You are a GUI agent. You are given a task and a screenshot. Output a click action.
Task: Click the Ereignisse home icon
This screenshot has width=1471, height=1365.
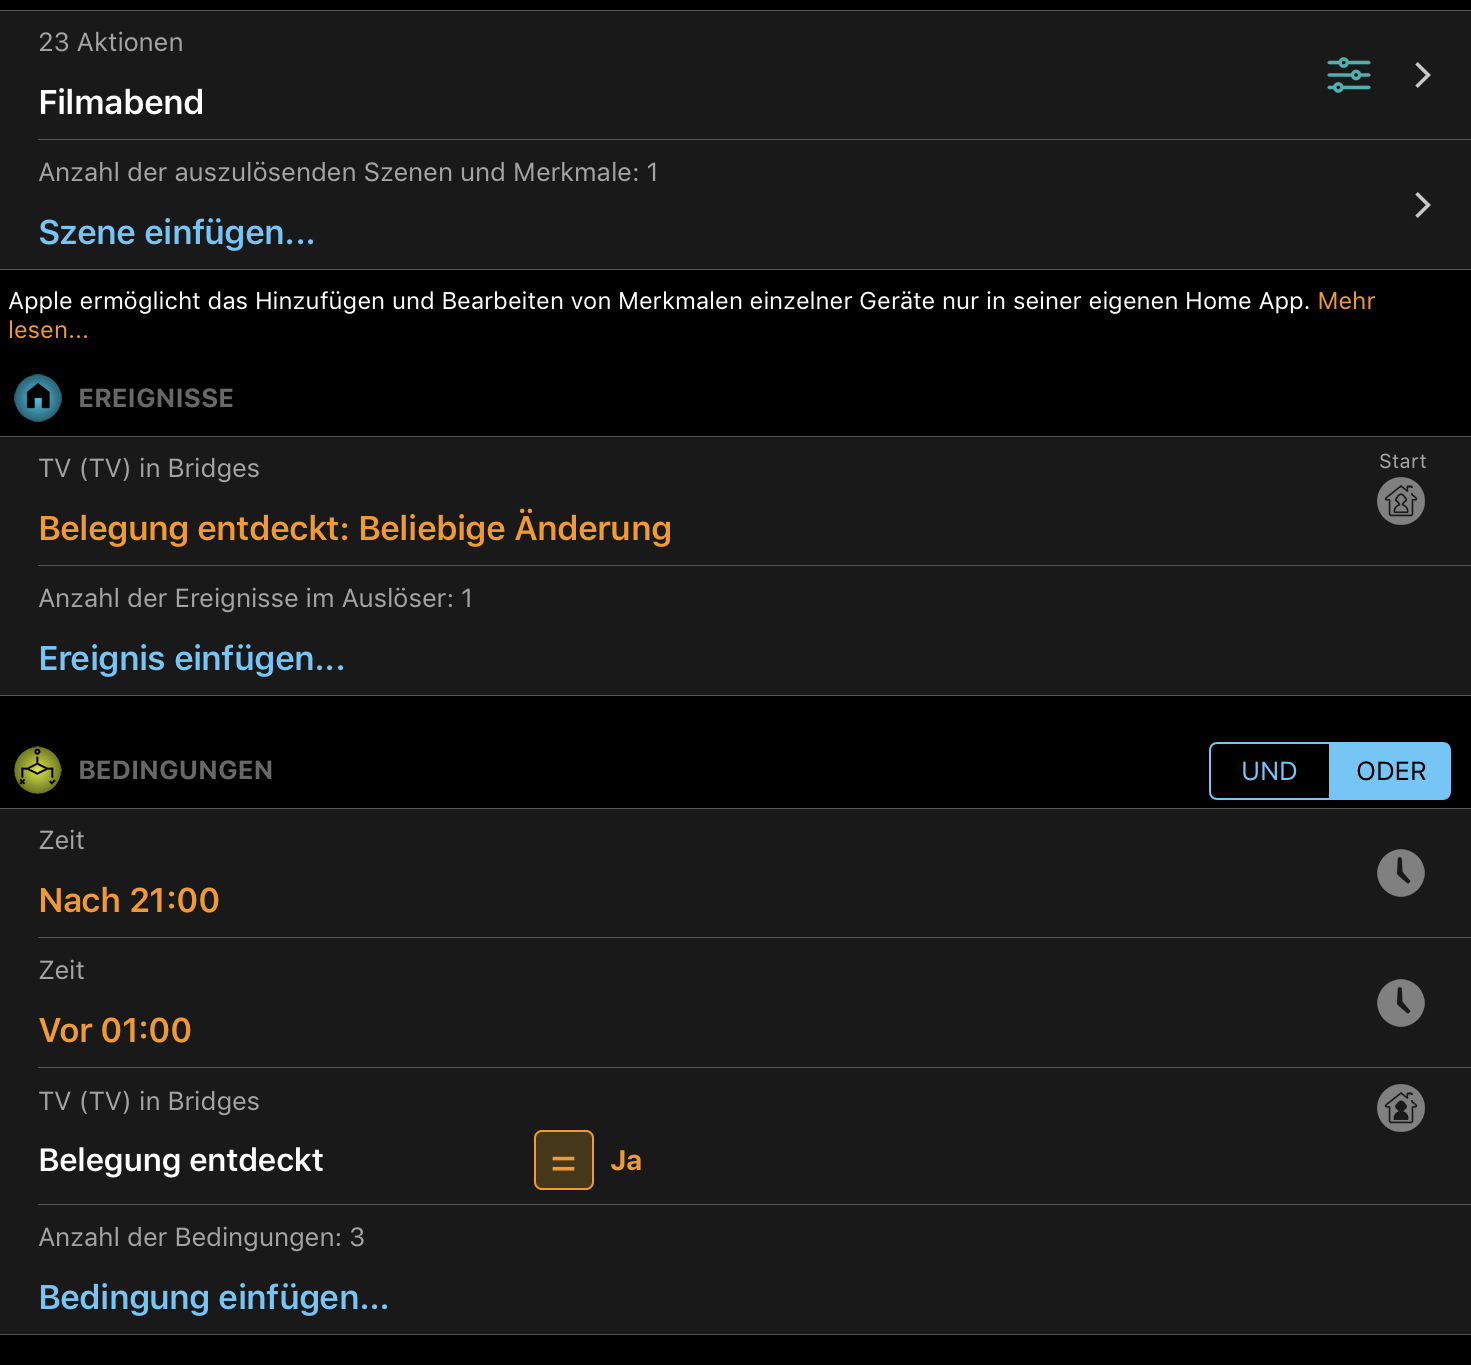tap(38, 398)
